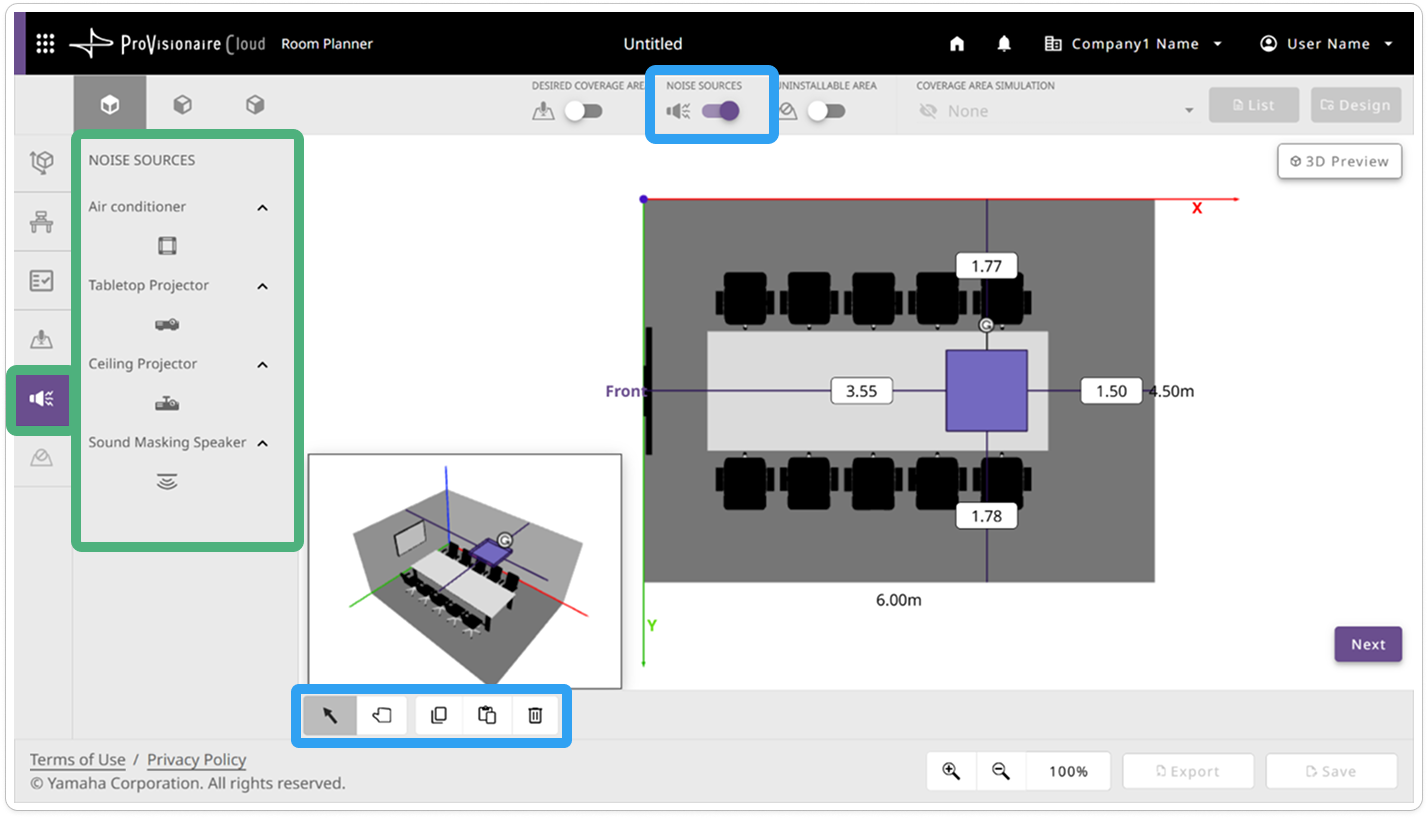Collapse the Air conditioner section
The width and height of the screenshot is (1428, 818).
263,207
